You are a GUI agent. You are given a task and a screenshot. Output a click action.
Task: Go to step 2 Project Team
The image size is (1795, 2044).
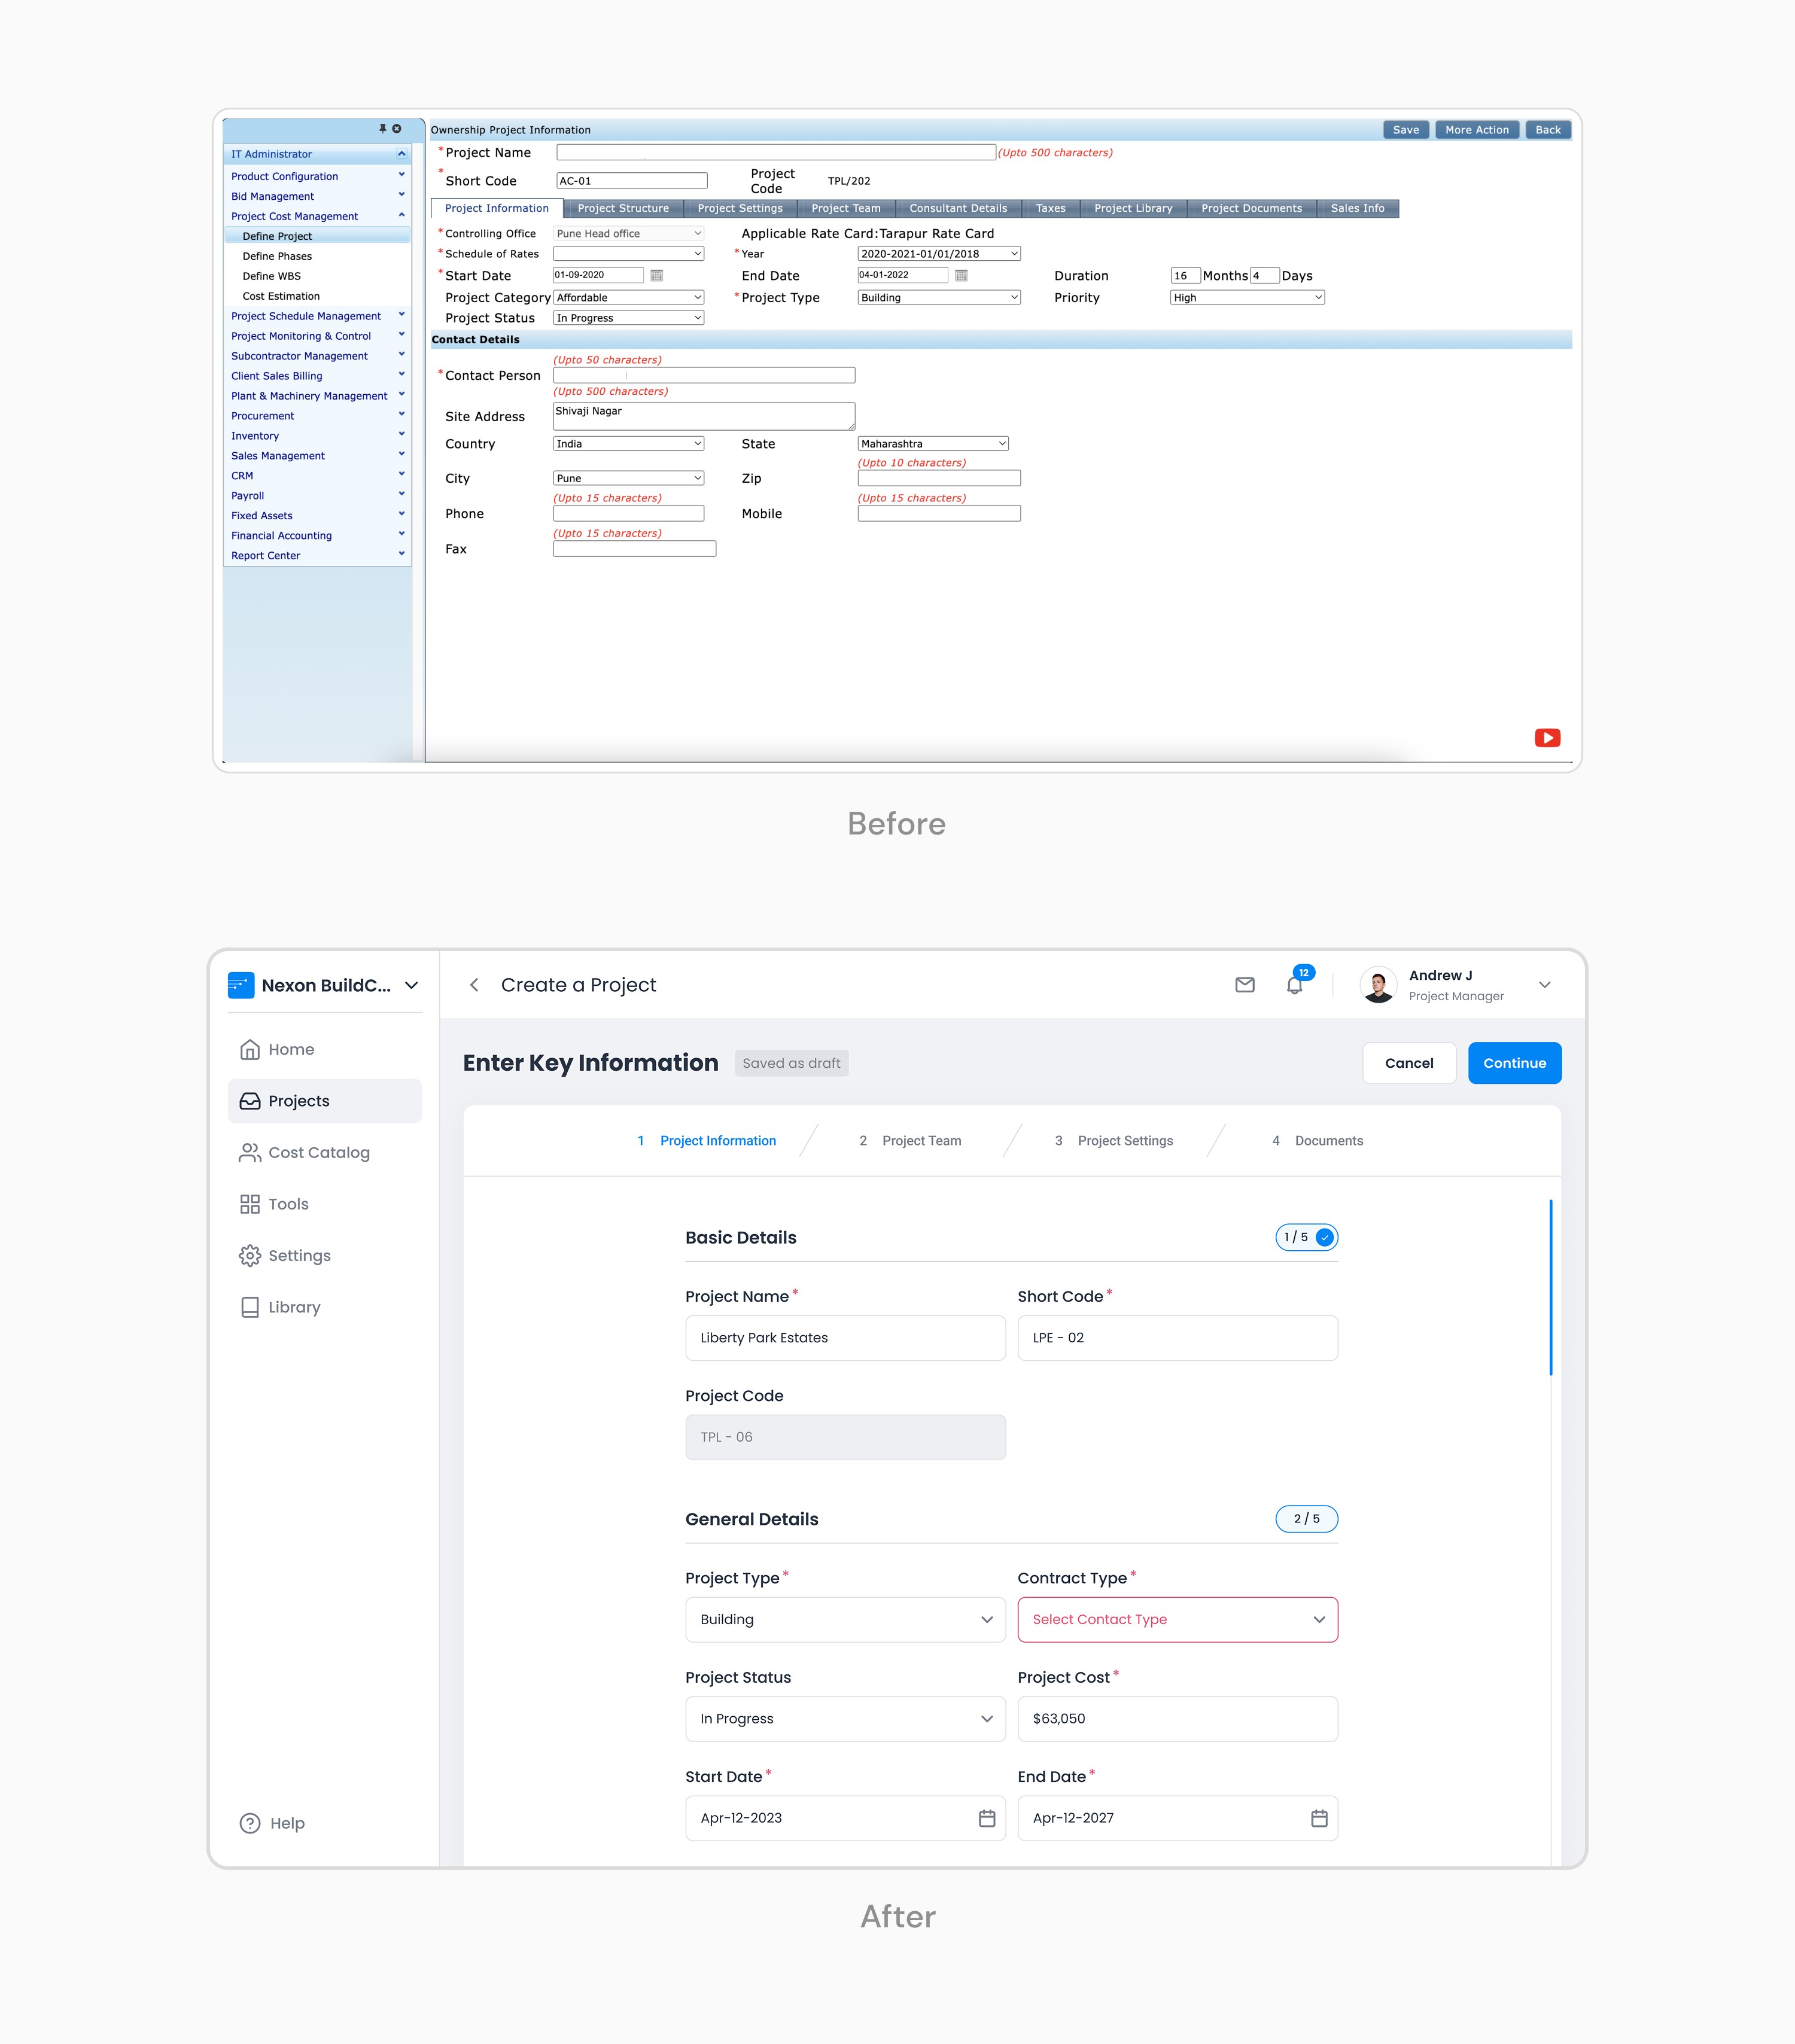910,1141
